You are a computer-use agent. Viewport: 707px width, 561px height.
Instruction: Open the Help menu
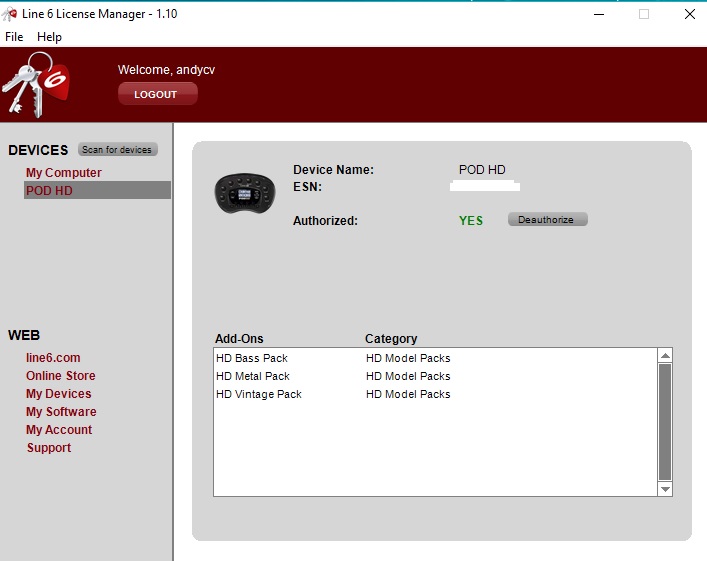(49, 37)
